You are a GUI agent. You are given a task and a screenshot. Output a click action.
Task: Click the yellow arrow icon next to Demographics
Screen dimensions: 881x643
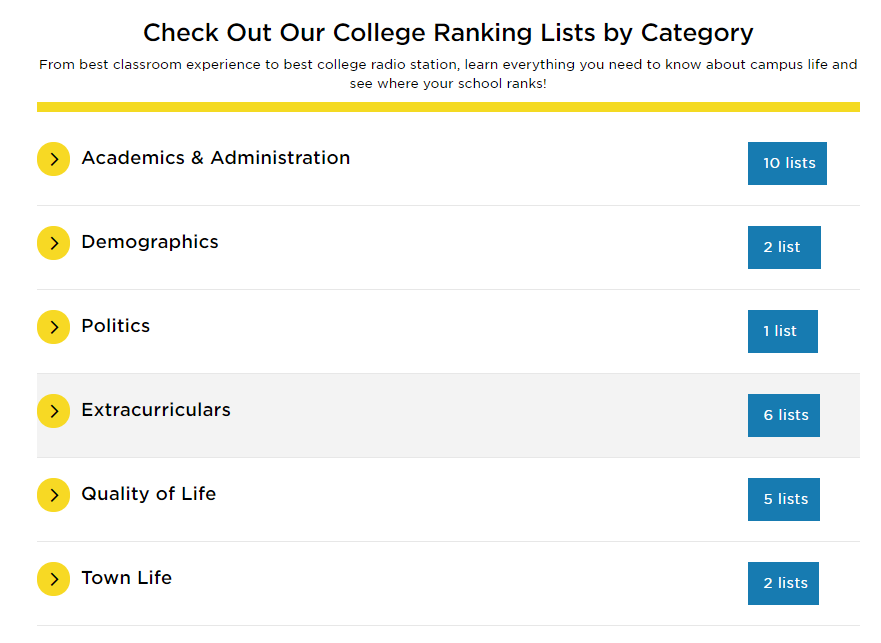(53, 243)
